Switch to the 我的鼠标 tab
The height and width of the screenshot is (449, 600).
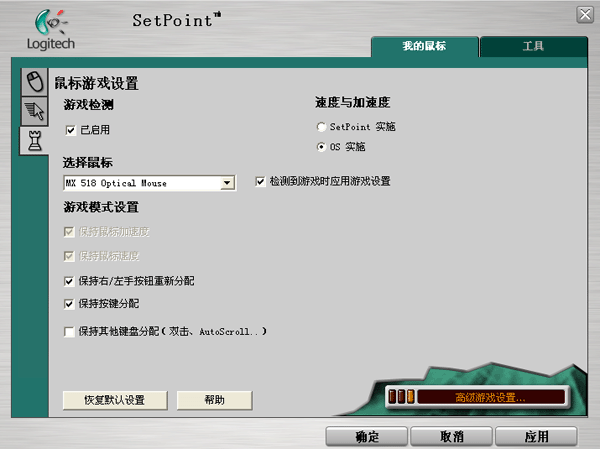pos(424,46)
